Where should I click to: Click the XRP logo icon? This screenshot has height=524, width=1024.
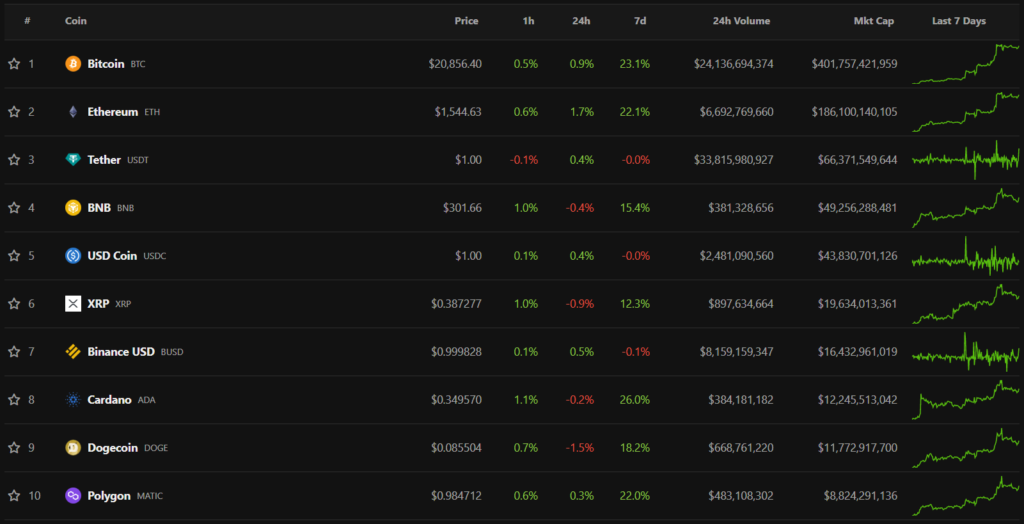pos(73,304)
